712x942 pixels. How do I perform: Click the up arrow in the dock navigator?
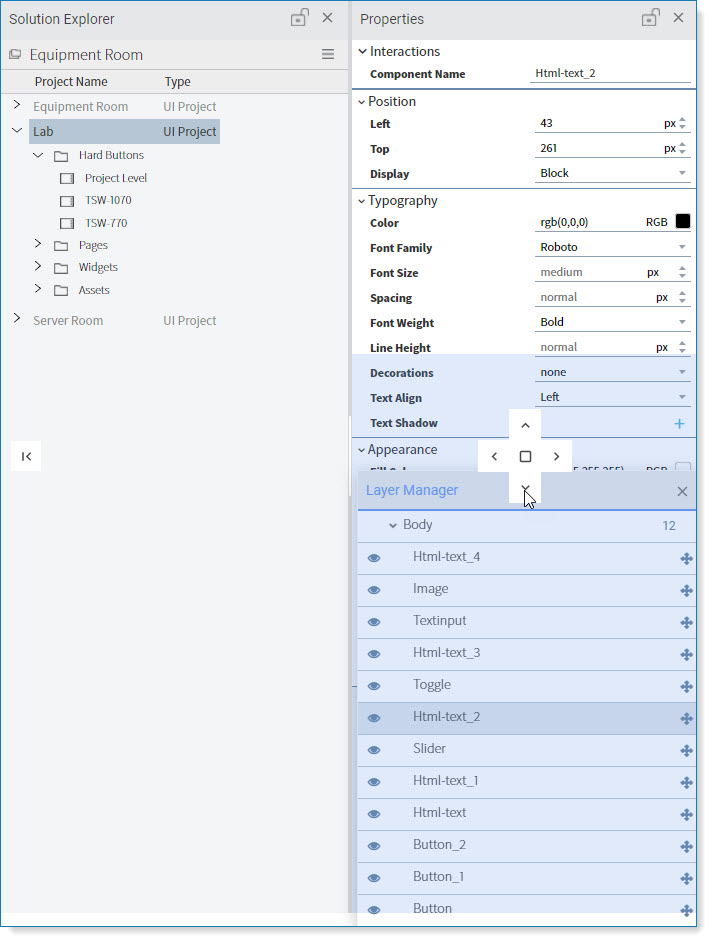[x=525, y=425]
